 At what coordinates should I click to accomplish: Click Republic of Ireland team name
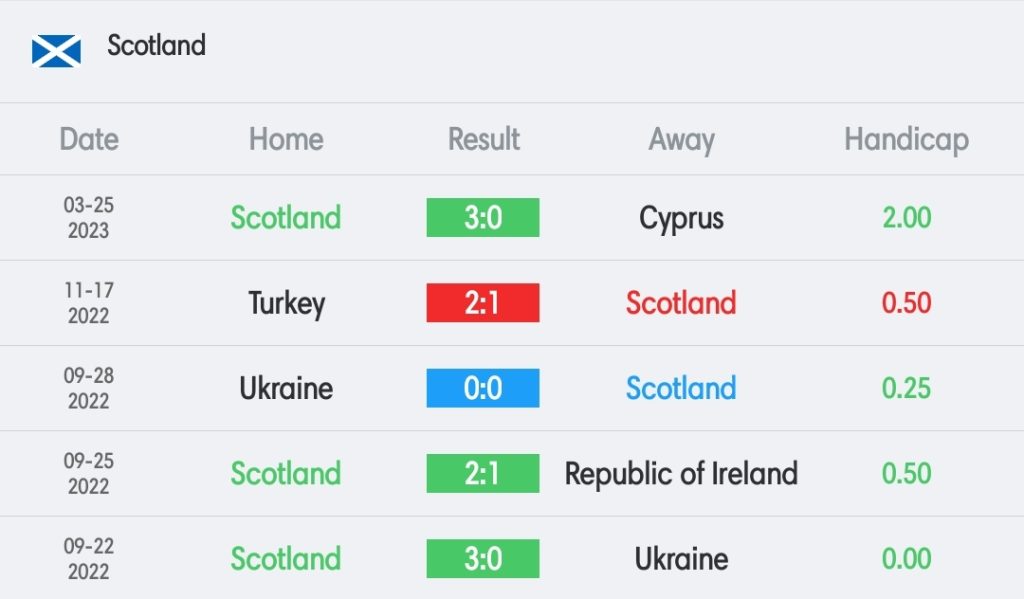click(x=681, y=474)
